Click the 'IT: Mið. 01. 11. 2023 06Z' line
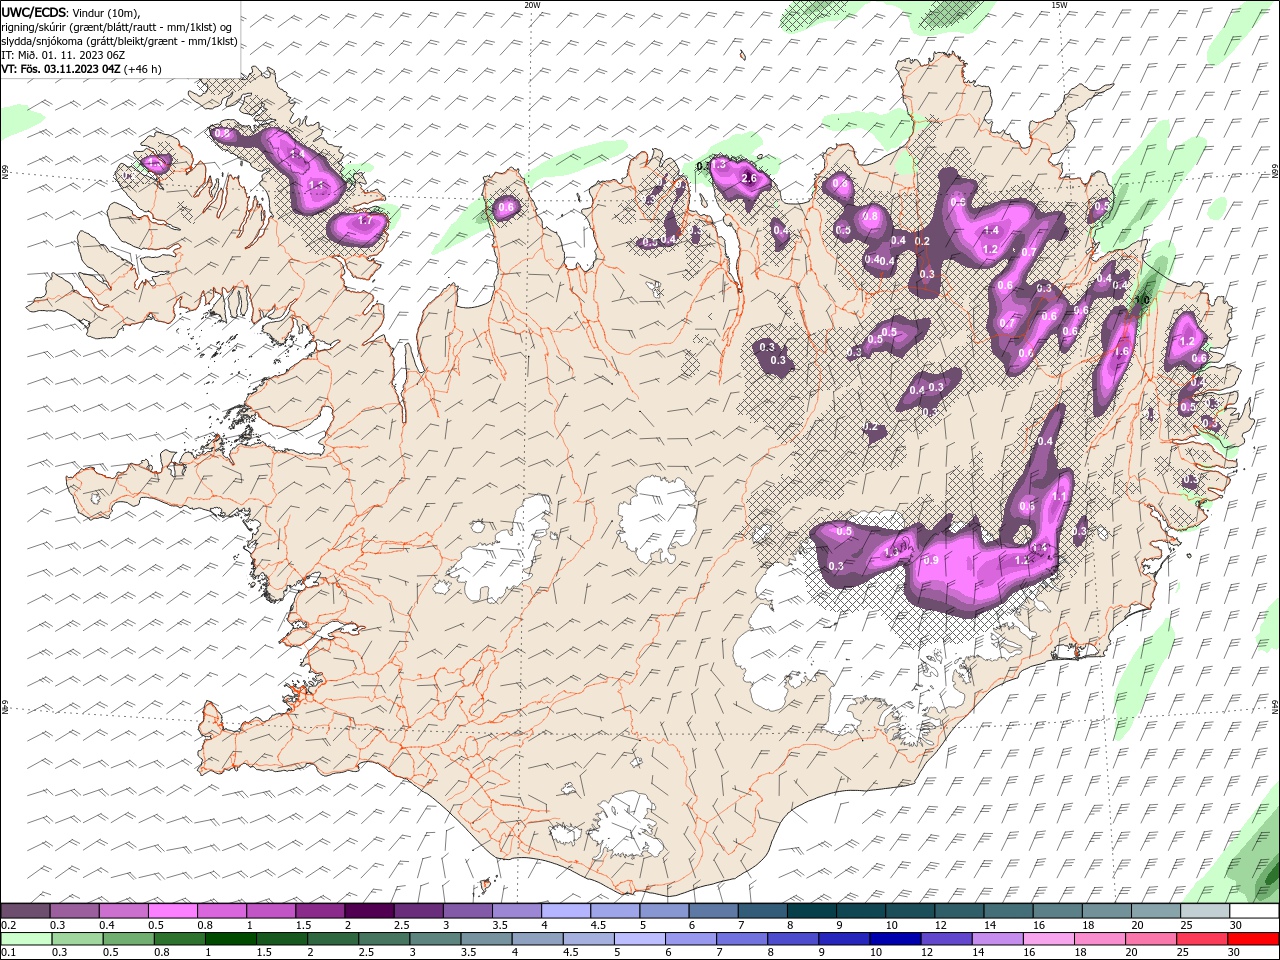 pos(63,55)
